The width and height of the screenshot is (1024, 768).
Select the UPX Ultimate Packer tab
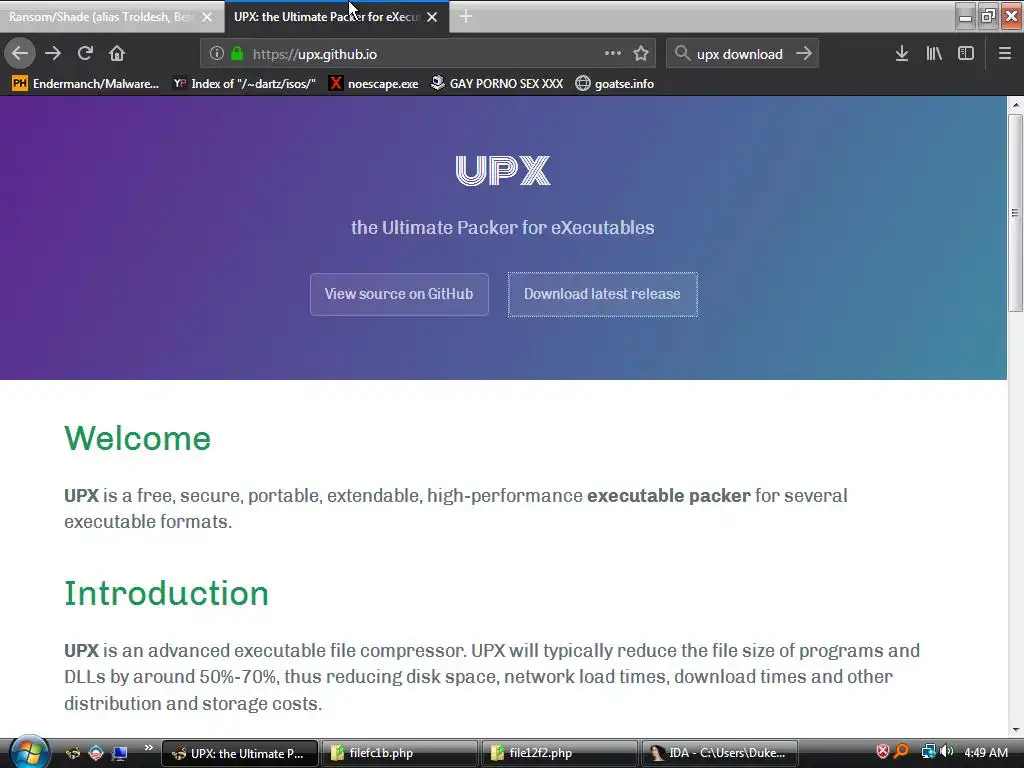click(x=326, y=17)
